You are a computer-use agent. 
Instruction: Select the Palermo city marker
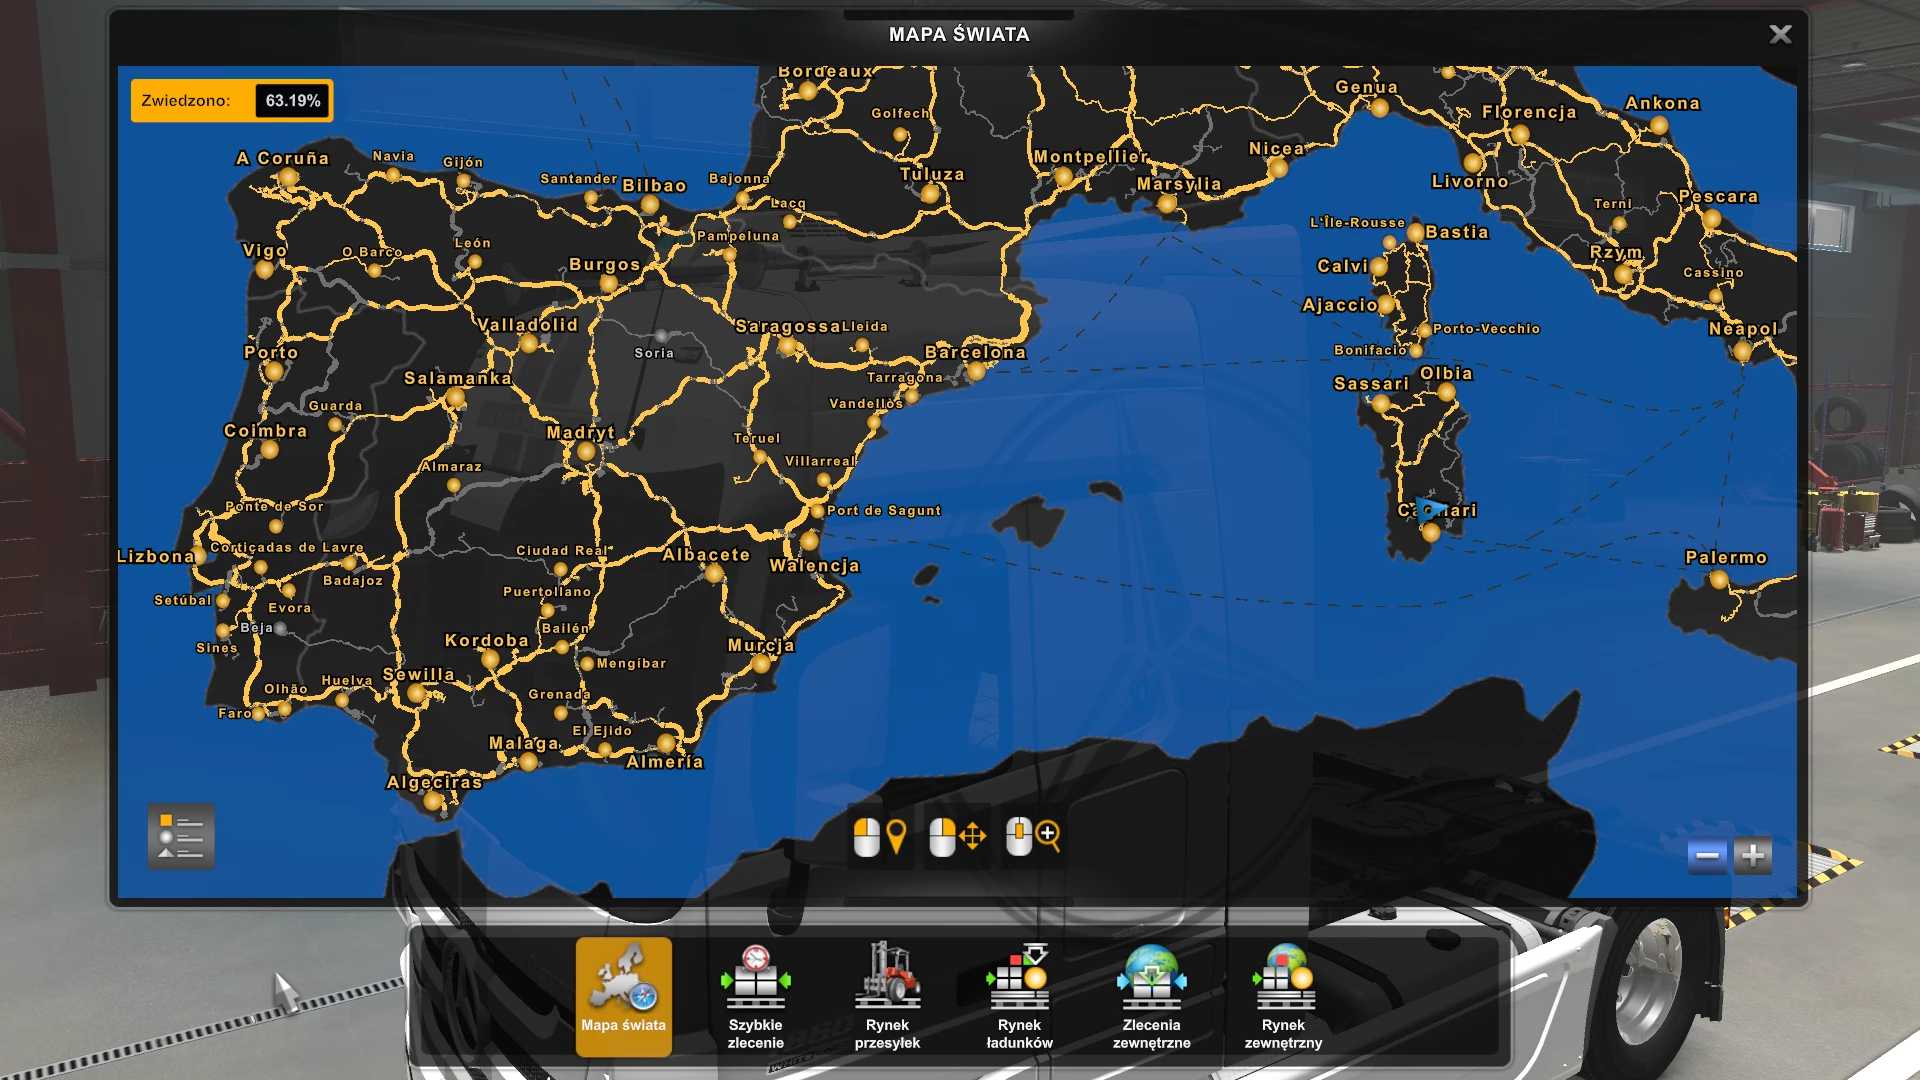point(1719,579)
